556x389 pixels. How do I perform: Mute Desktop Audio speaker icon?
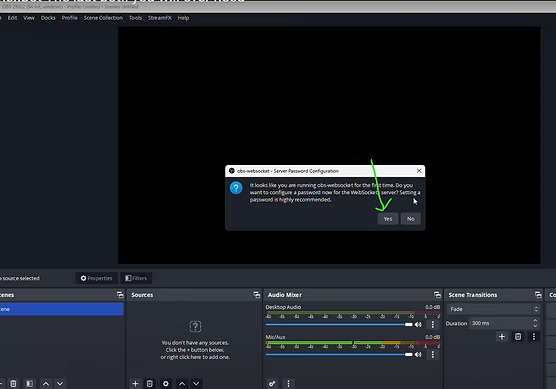[x=418, y=324]
